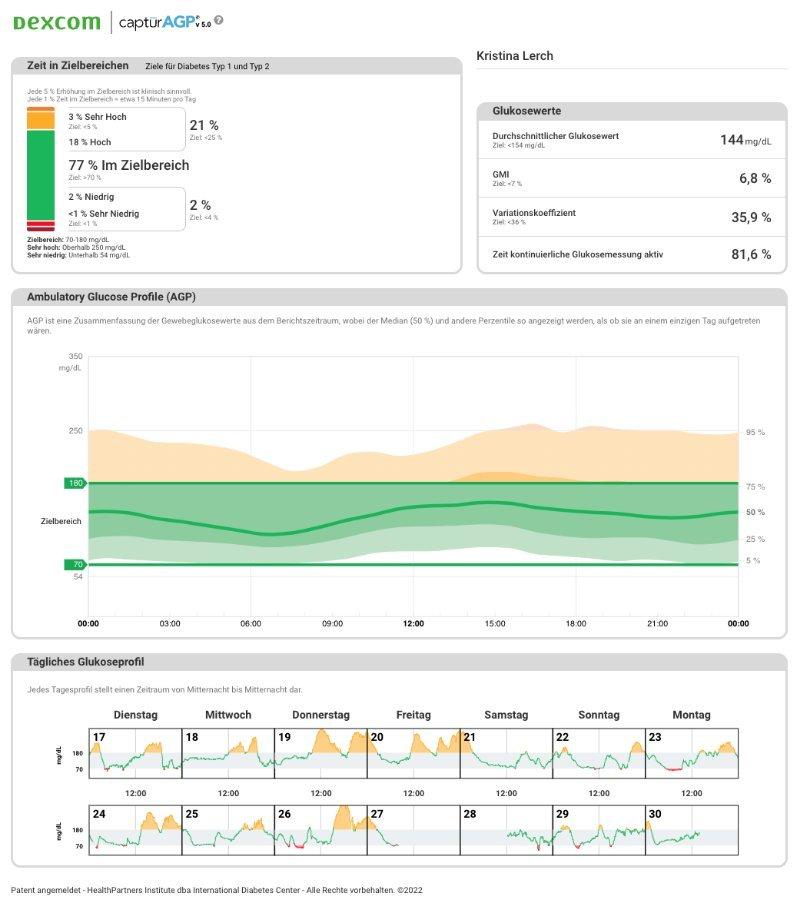Select the green 70 target marker
The height and width of the screenshot is (910, 800).
point(76,565)
